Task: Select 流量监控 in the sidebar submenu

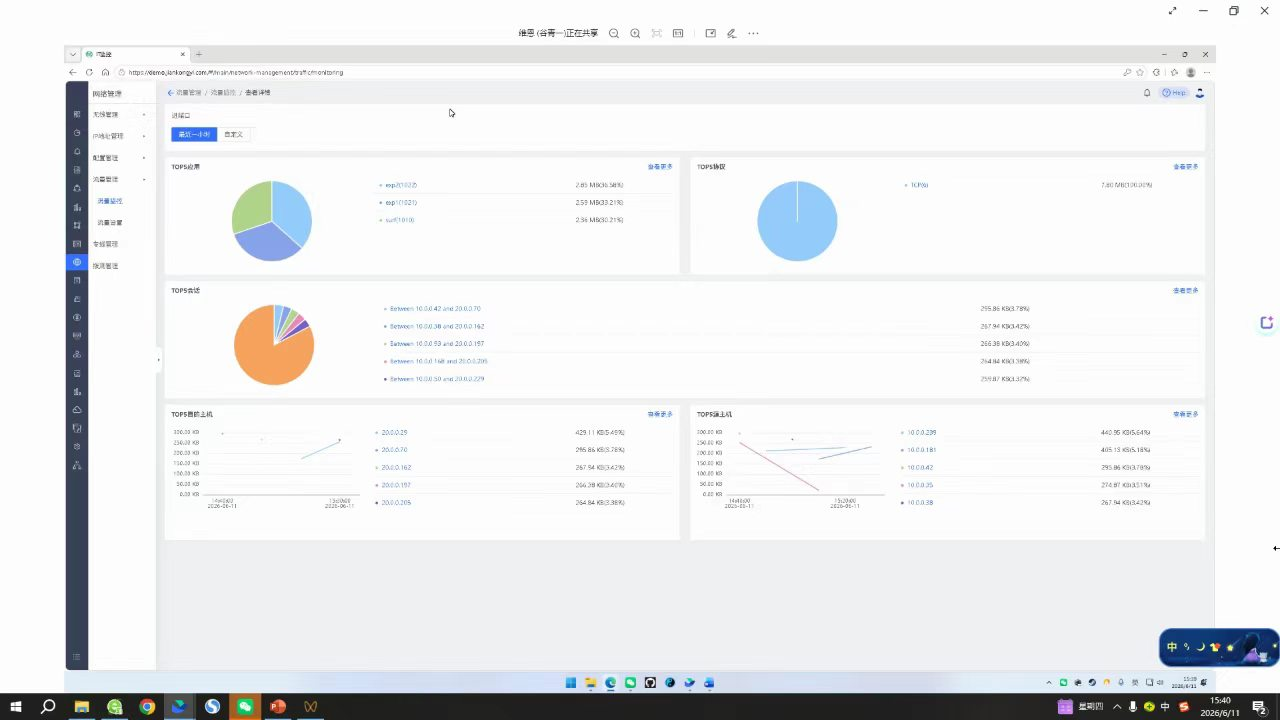Action: (x=110, y=201)
